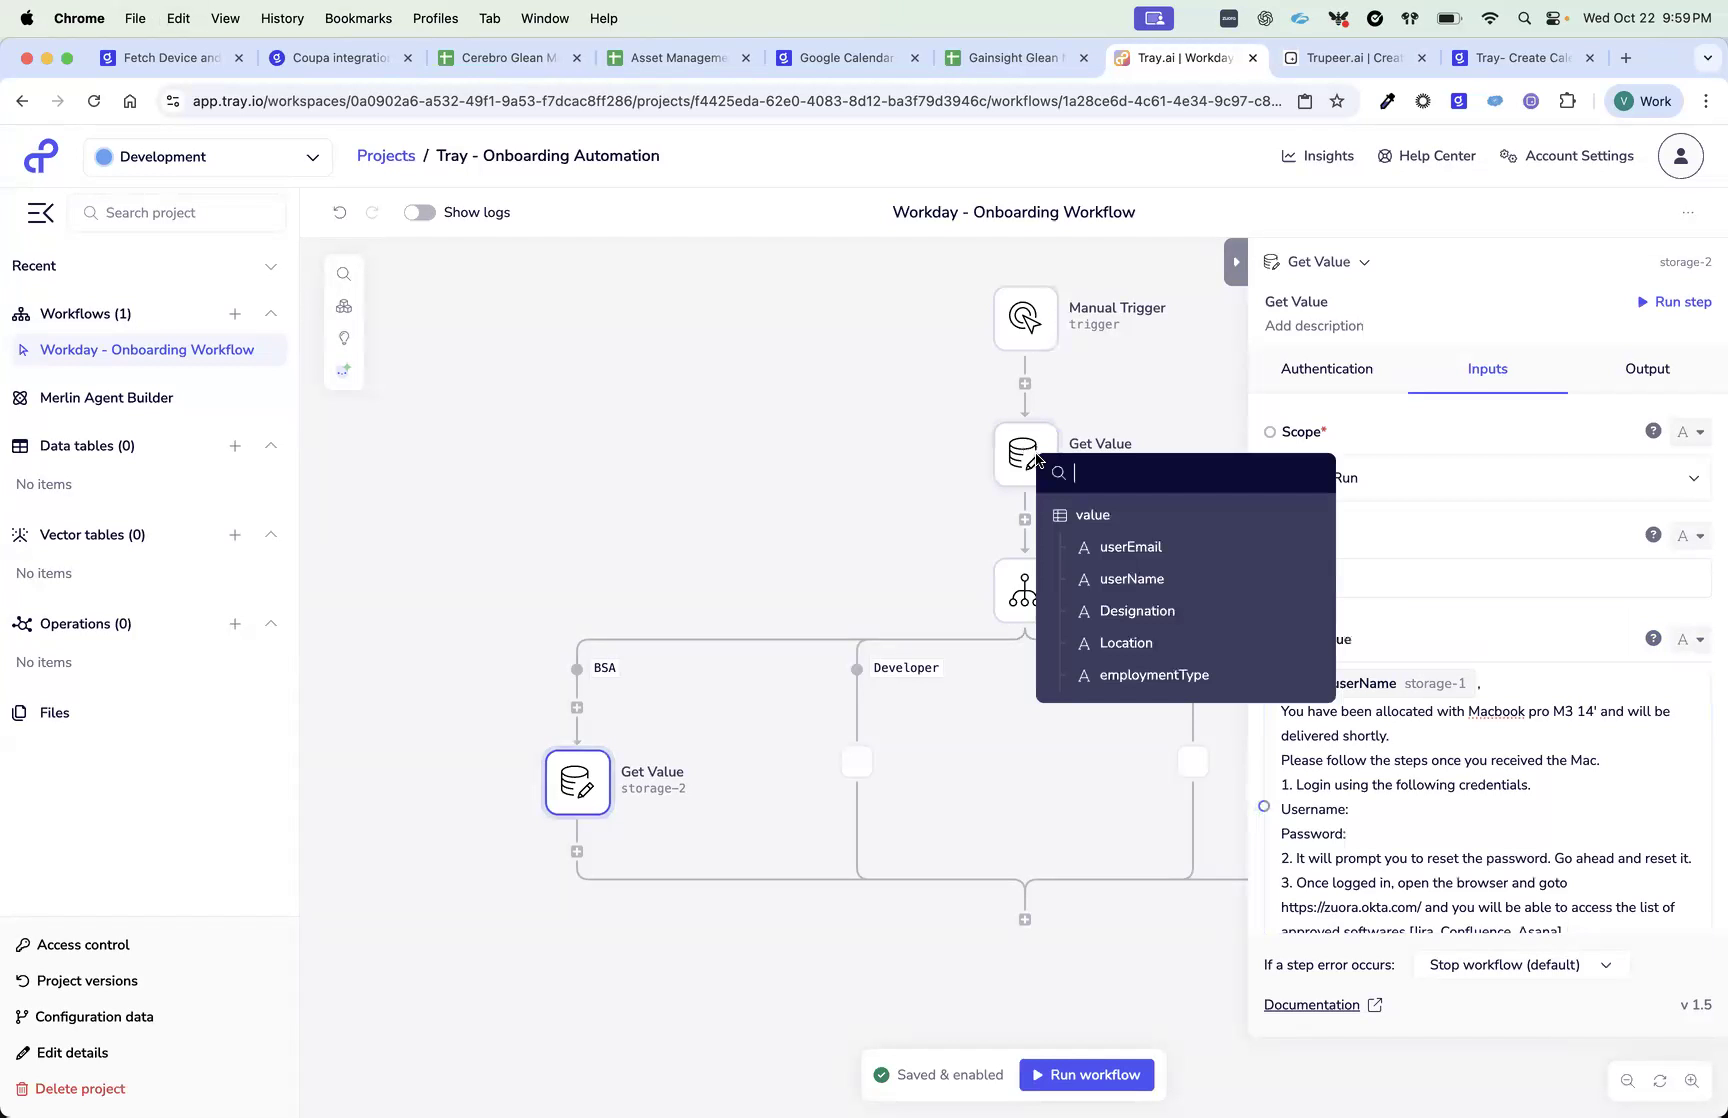Open the connectors panel icon below search
This screenshot has width=1728, height=1118.
[344, 306]
